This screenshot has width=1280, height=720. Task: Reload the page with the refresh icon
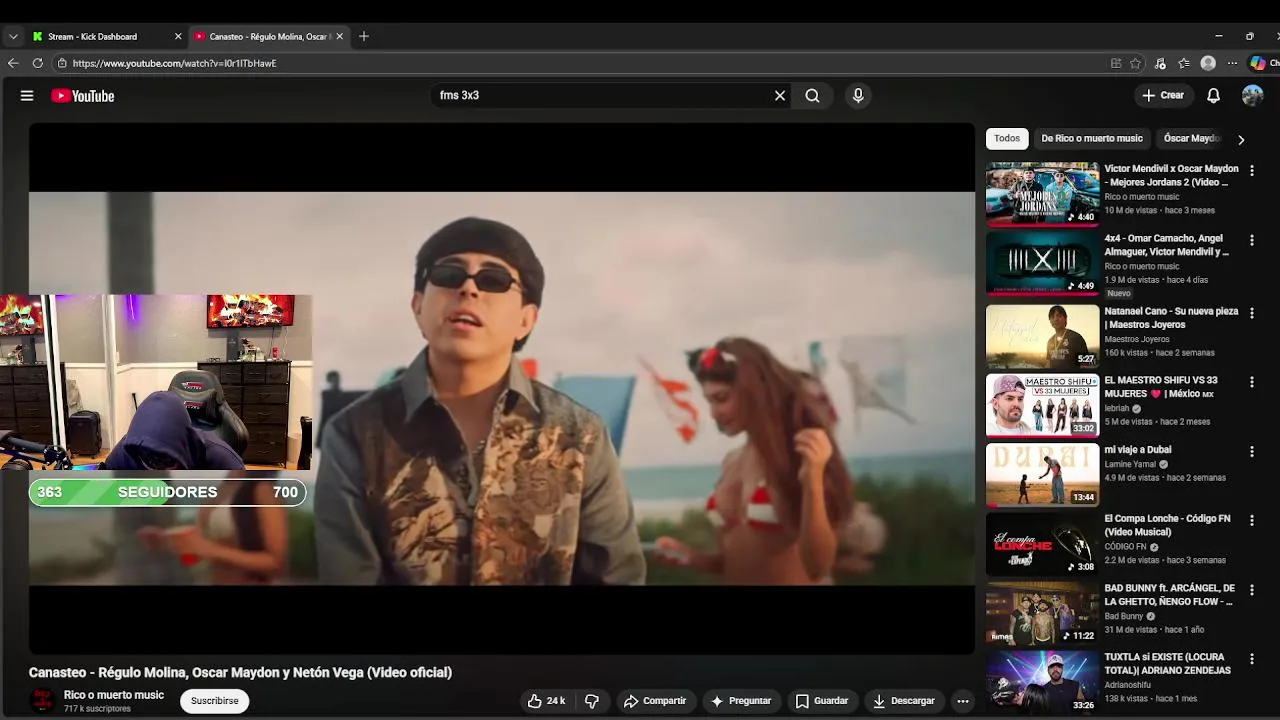pyautogui.click(x=38, y=63)
